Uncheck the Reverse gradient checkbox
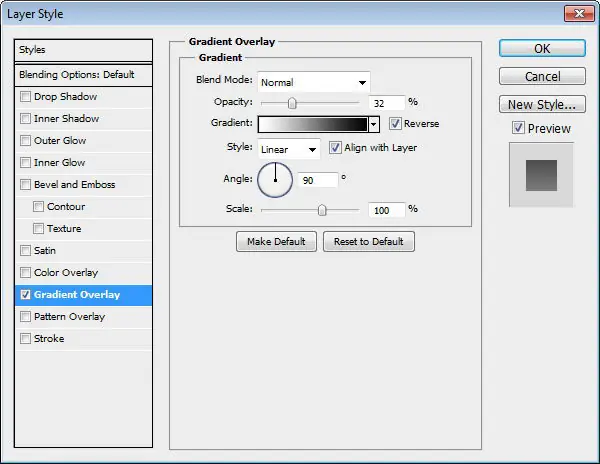Viewport: 600px width, 464px height. [x=395, y=124]
